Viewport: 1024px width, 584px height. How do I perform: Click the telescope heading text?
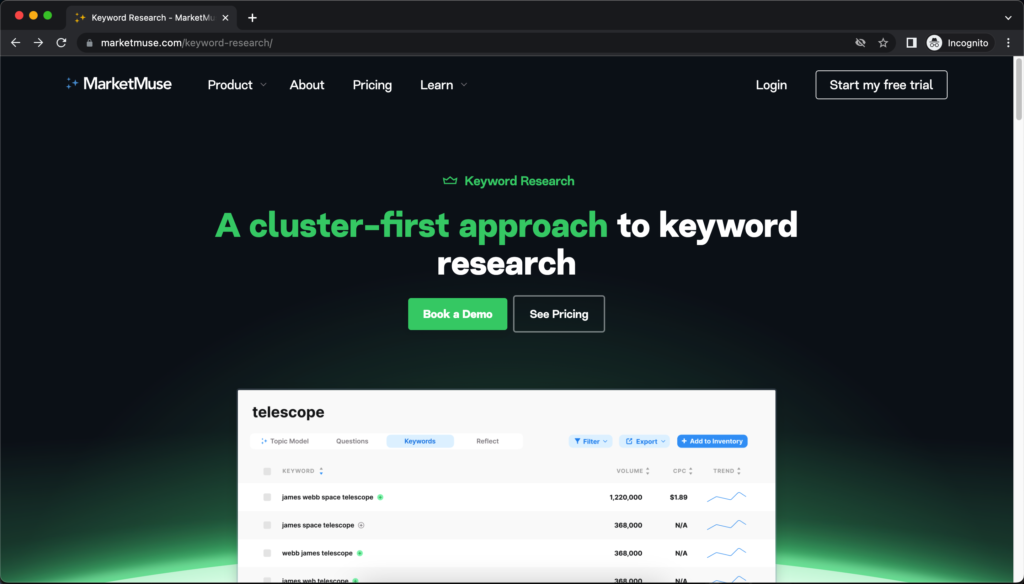pyautogui.click(x=288, y=412)
